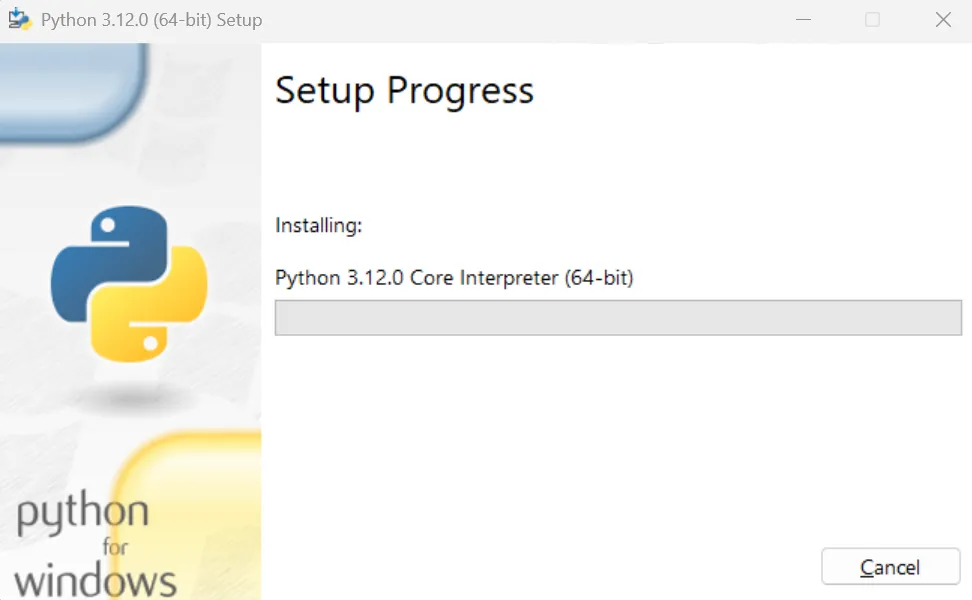Screen dimensions: 972x600
Task: Close the Python 3.12.0 Setup window
Action: click(x=943, y=20)
